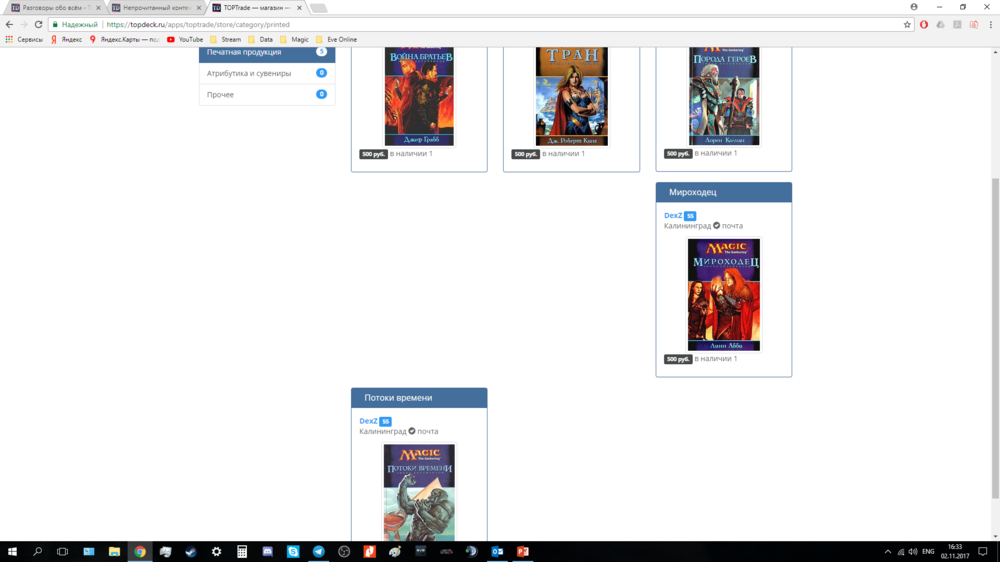1000x562 pixels.
Task: Launch Skype from the taskbar
Action: click(293, 552)
